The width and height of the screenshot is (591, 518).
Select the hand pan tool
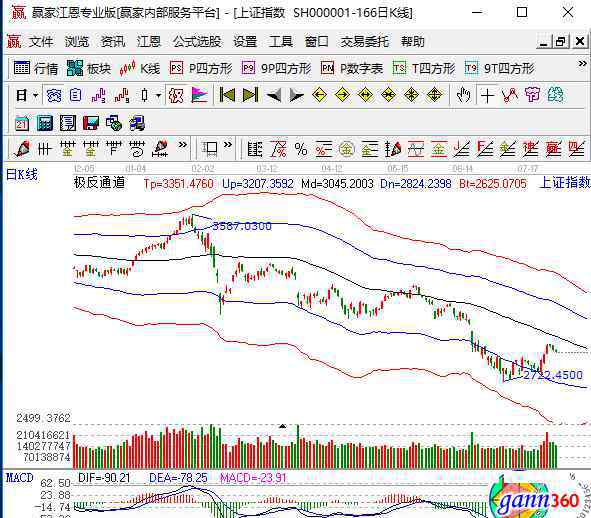pyautogui.click(x=464, y=95)
